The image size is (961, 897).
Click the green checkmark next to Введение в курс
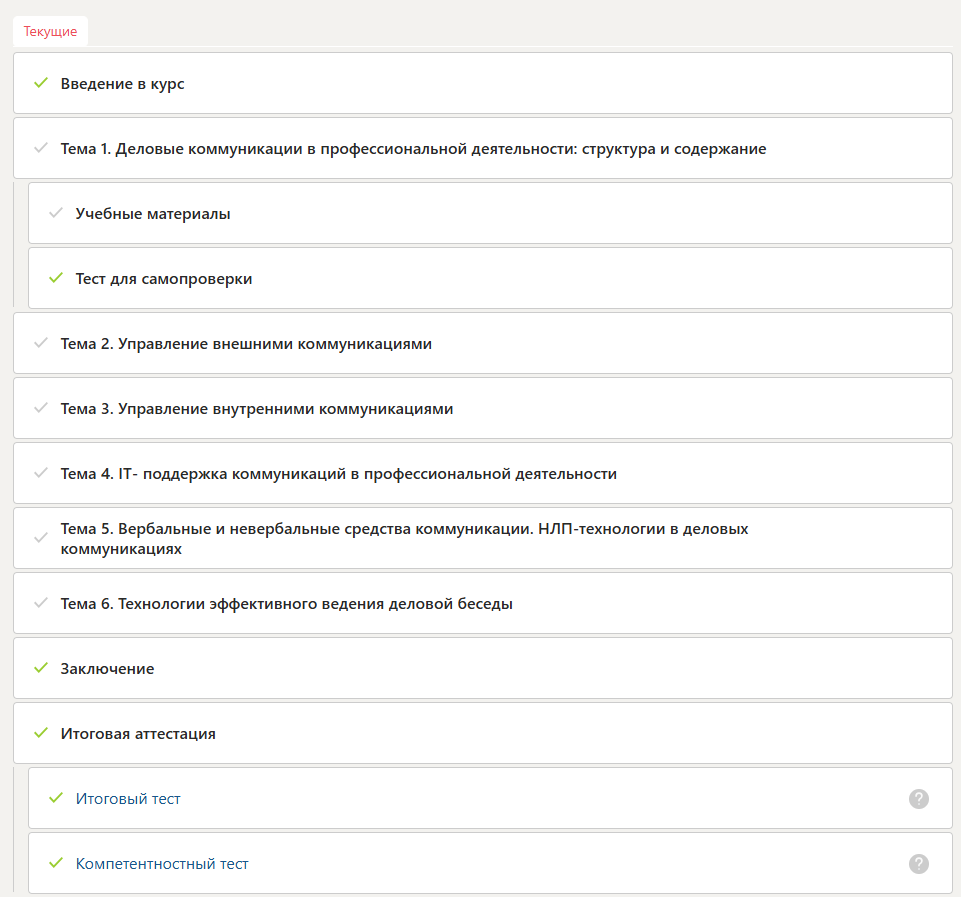[41, 83]
